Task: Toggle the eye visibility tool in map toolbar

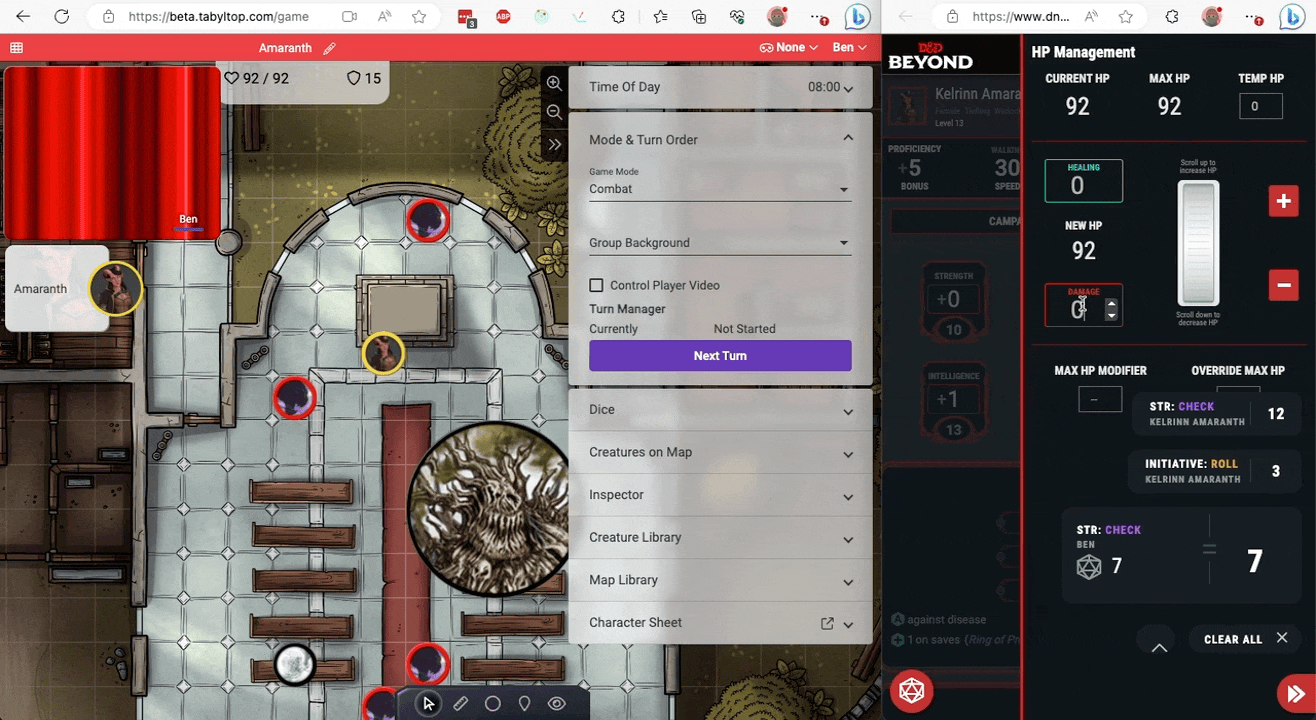Action: 557,704
